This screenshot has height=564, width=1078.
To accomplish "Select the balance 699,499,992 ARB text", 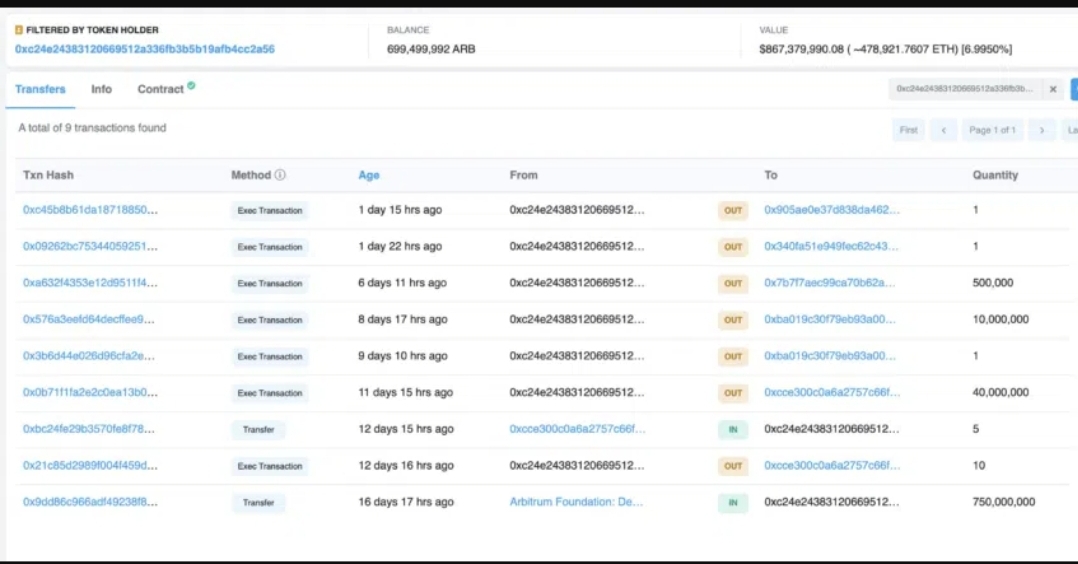I will click(431, 49).
